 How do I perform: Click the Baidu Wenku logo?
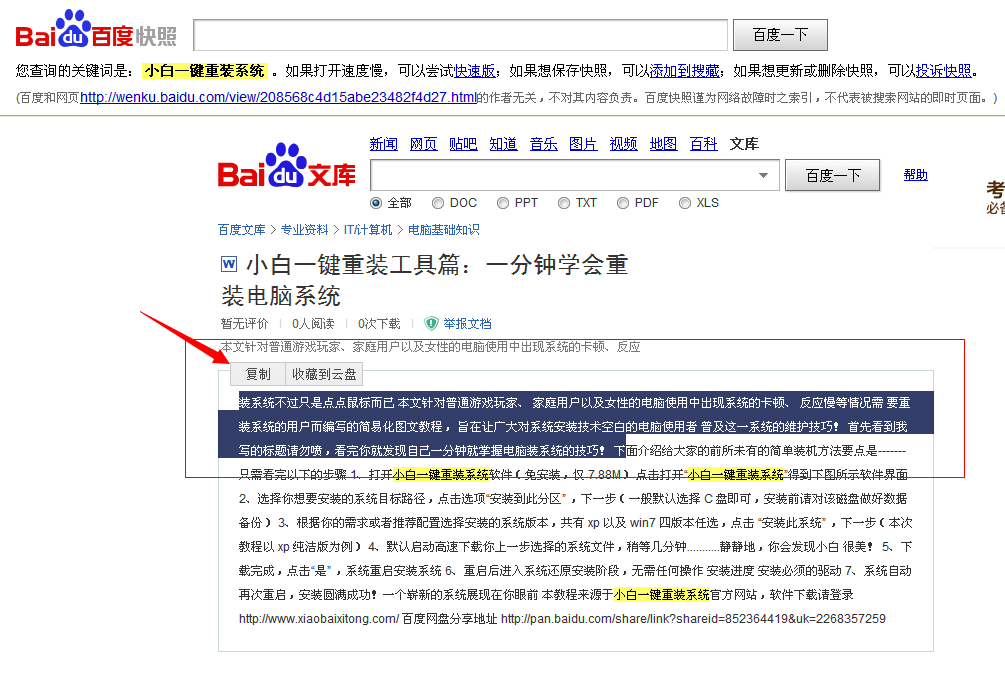coord(287,167)
